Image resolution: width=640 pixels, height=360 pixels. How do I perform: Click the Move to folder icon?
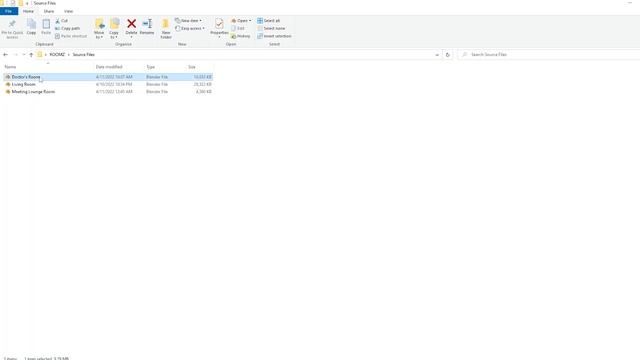[99, 24]
